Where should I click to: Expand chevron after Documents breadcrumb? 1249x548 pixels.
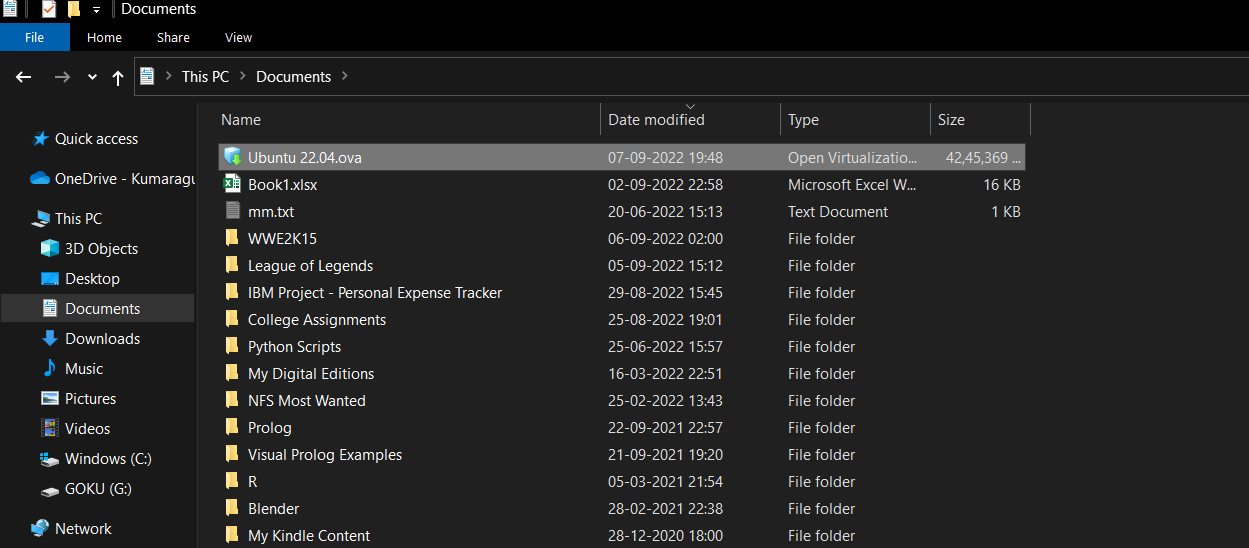pyautogui.click(x=345, y=76)
